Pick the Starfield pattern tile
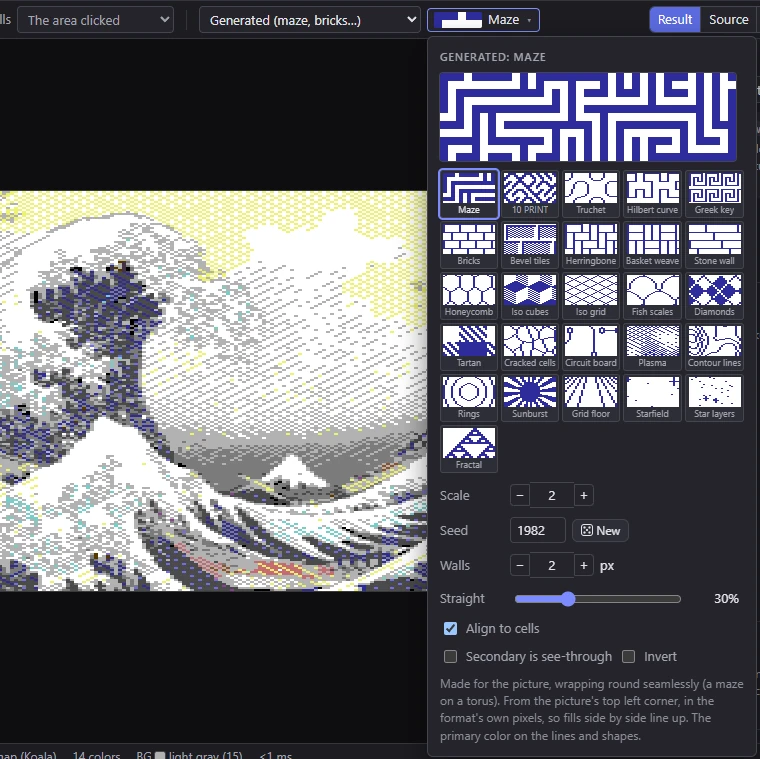 [652, 398]
